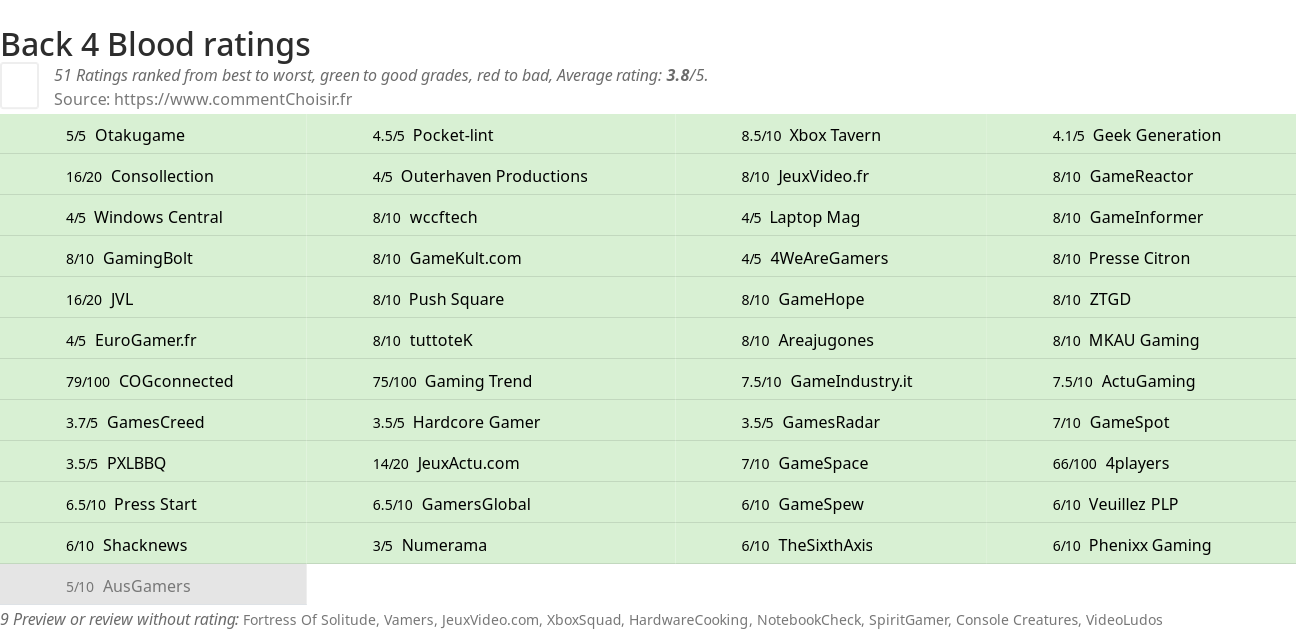Open the Gaming Trend 75/100 entry
The width and height of the screenshot is (1296, 630).
(x=491, y=381)
